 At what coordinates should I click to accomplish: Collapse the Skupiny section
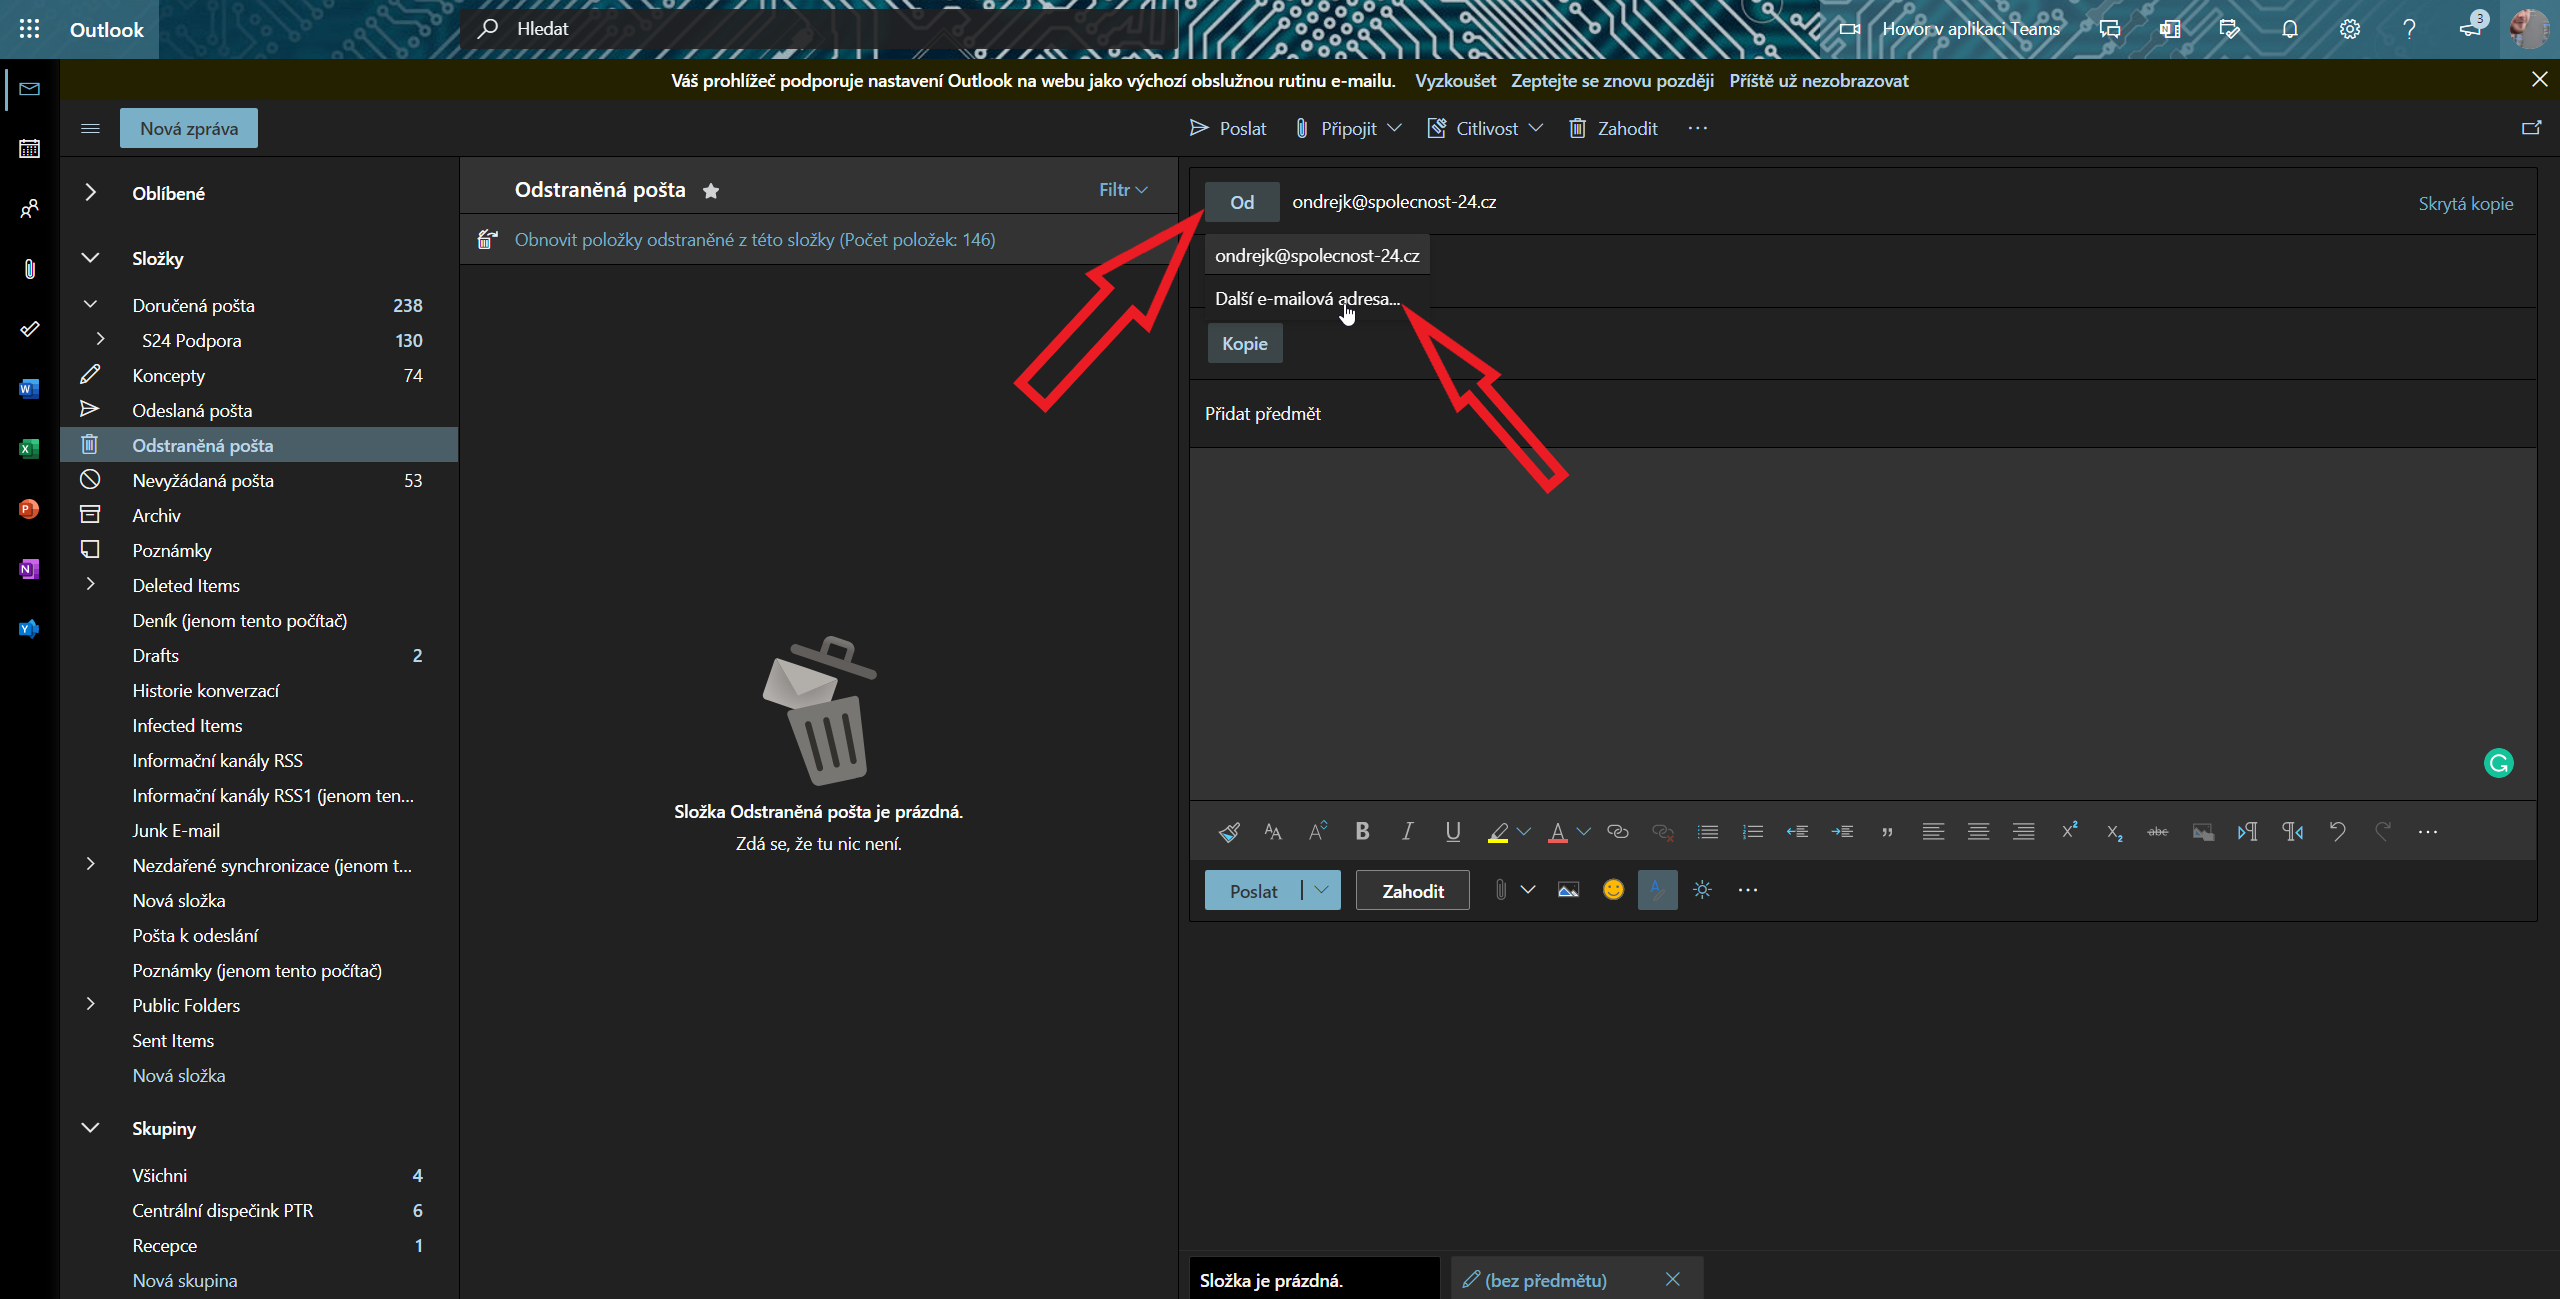[x=90, y=1128]
